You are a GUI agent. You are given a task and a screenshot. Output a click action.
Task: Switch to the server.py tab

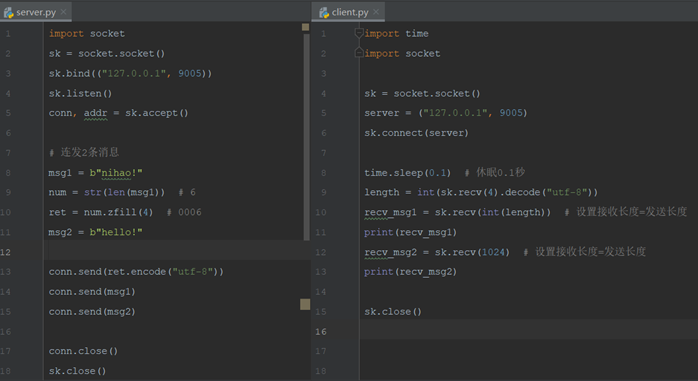[x=36, y=12]
